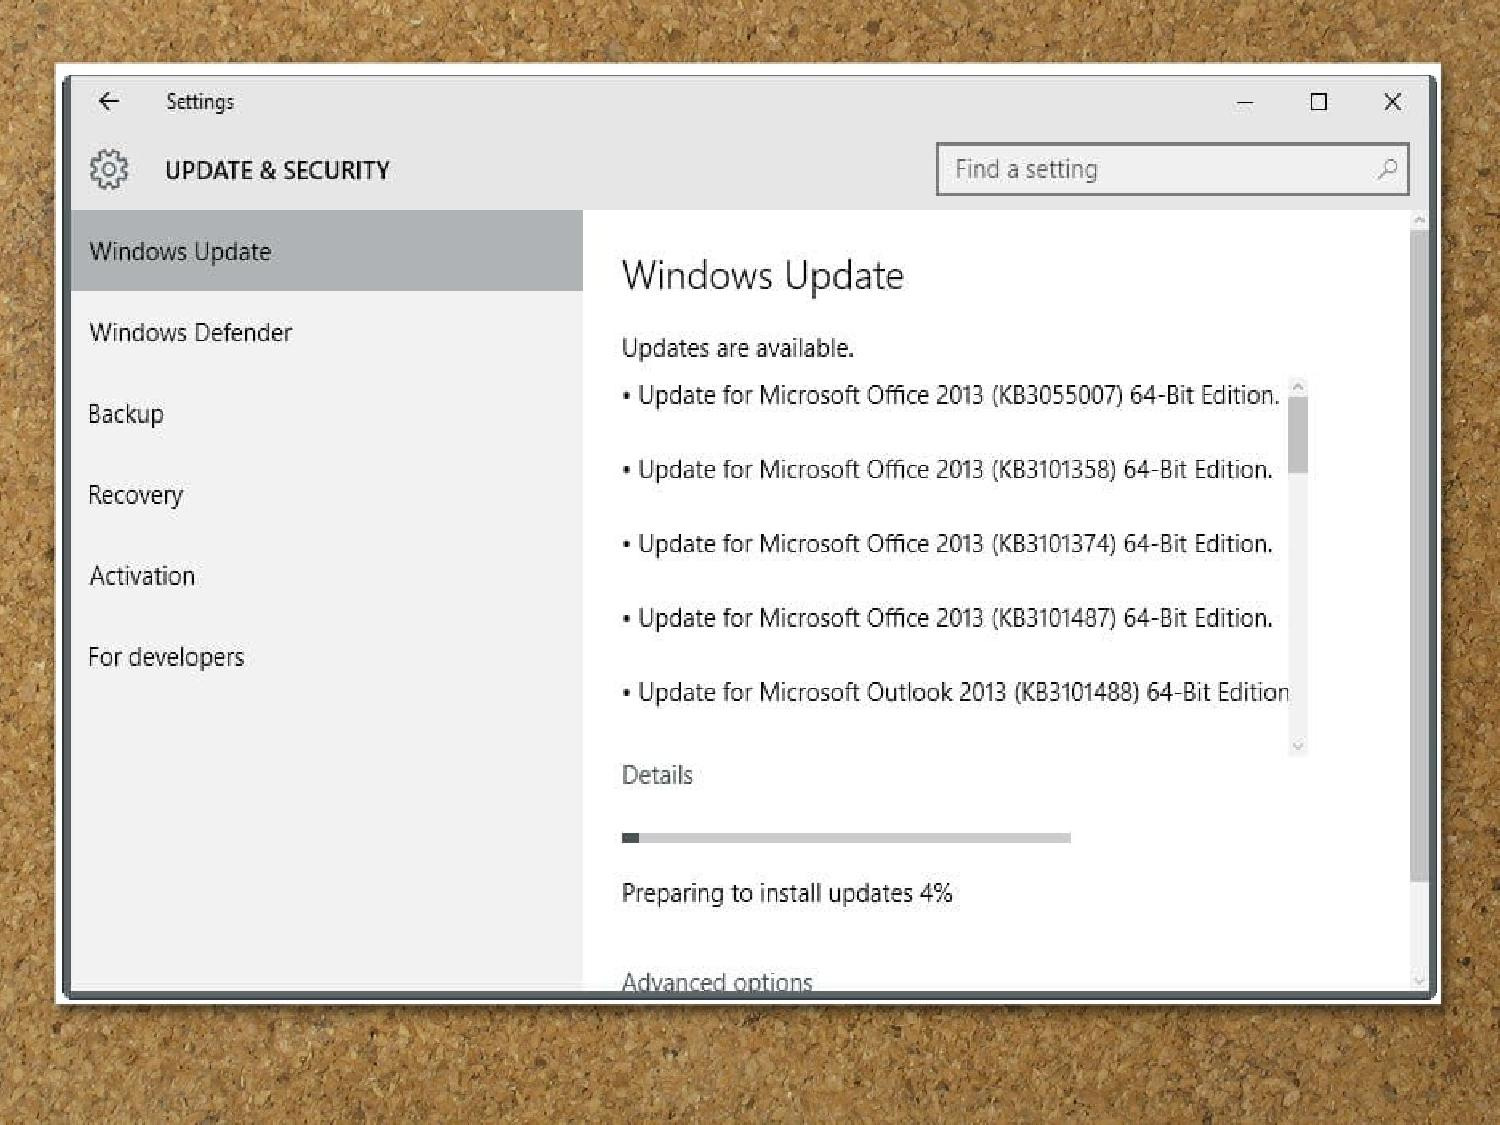1500x1125 pixels.
Task: Go back using the back arrow
Action: tap(108, 101)
